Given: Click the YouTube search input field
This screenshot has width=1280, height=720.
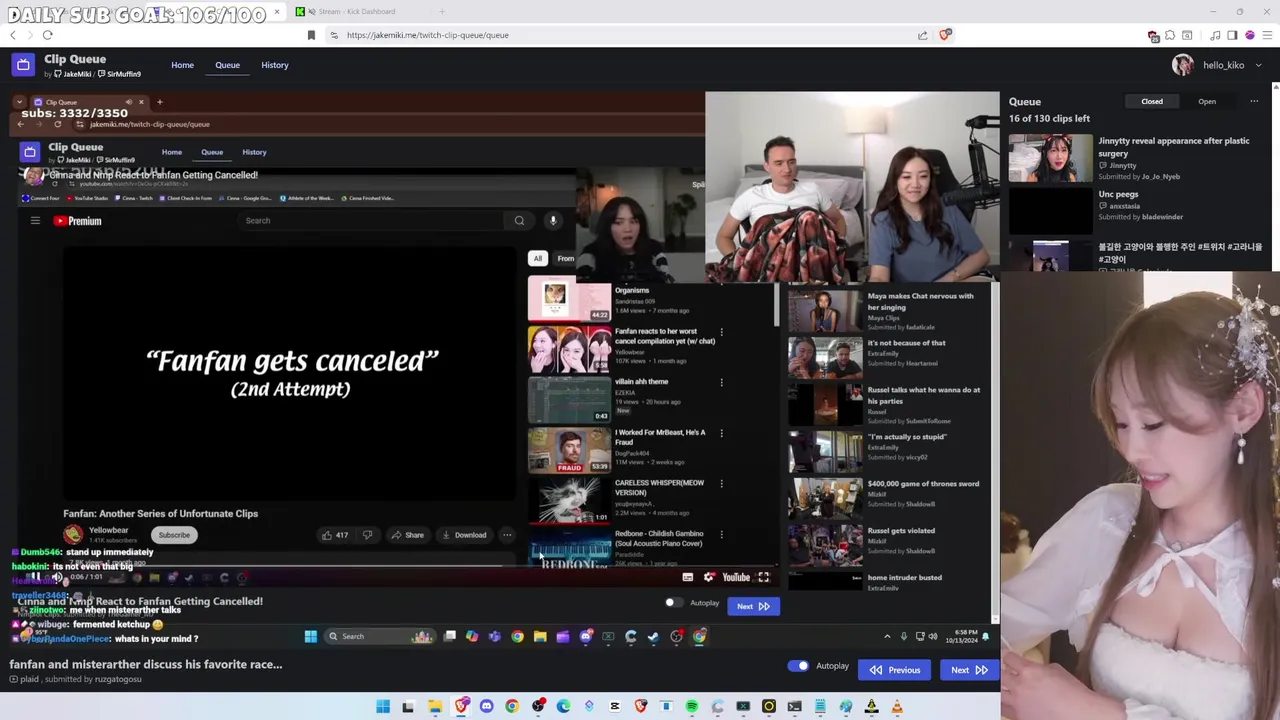Looking at the screenshot, I should pyautogui.click(x=370, y=221).
